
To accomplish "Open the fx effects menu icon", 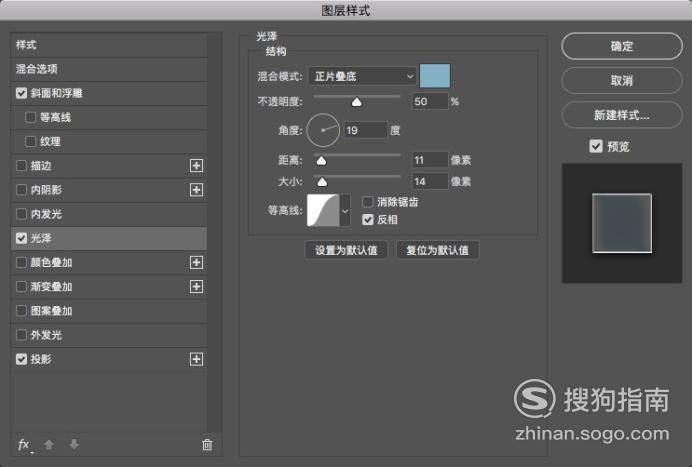I will click(x=24, y=444).
